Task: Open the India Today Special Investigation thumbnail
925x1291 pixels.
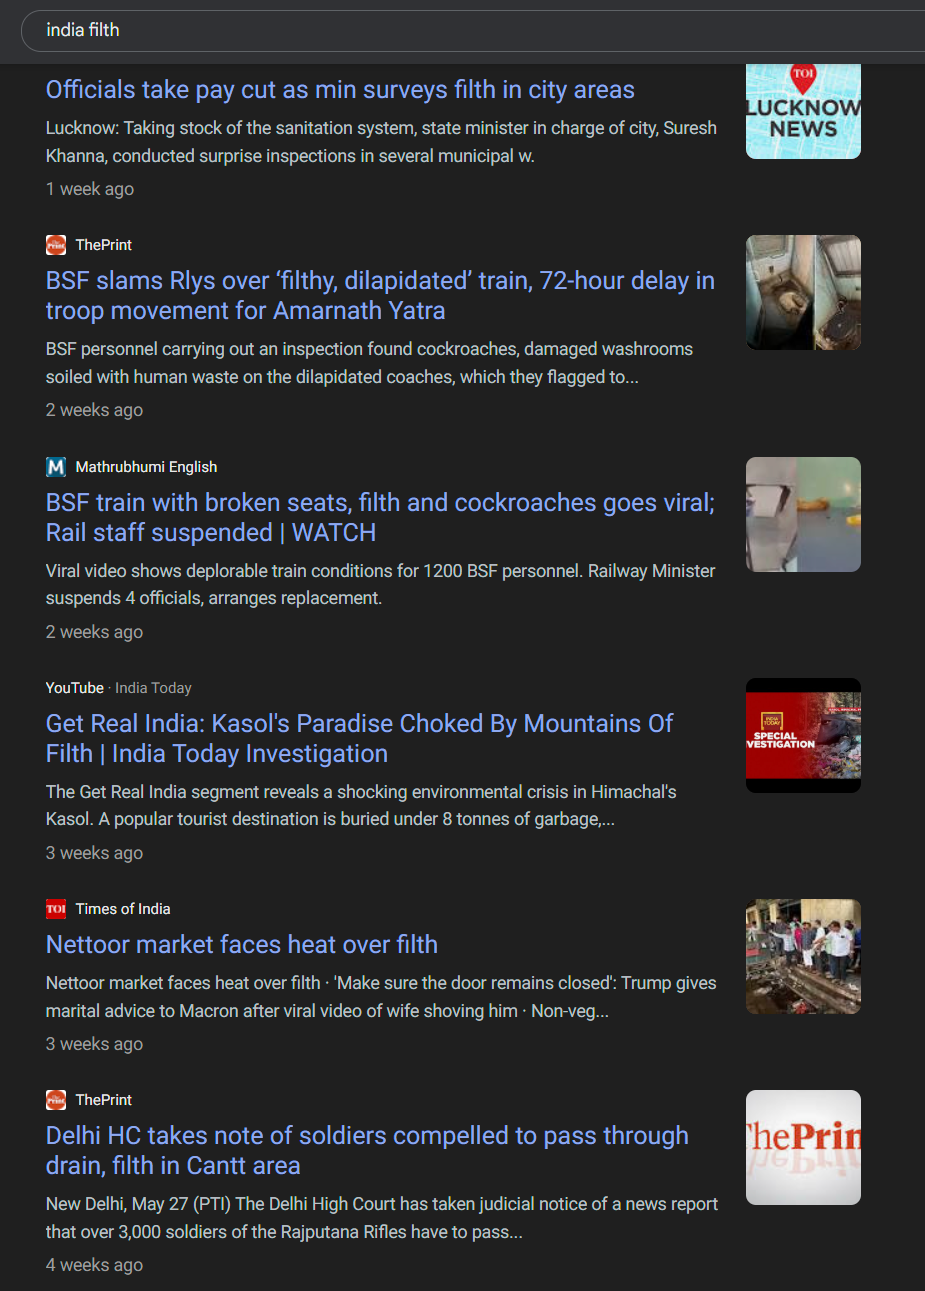Action: (803, 735)
